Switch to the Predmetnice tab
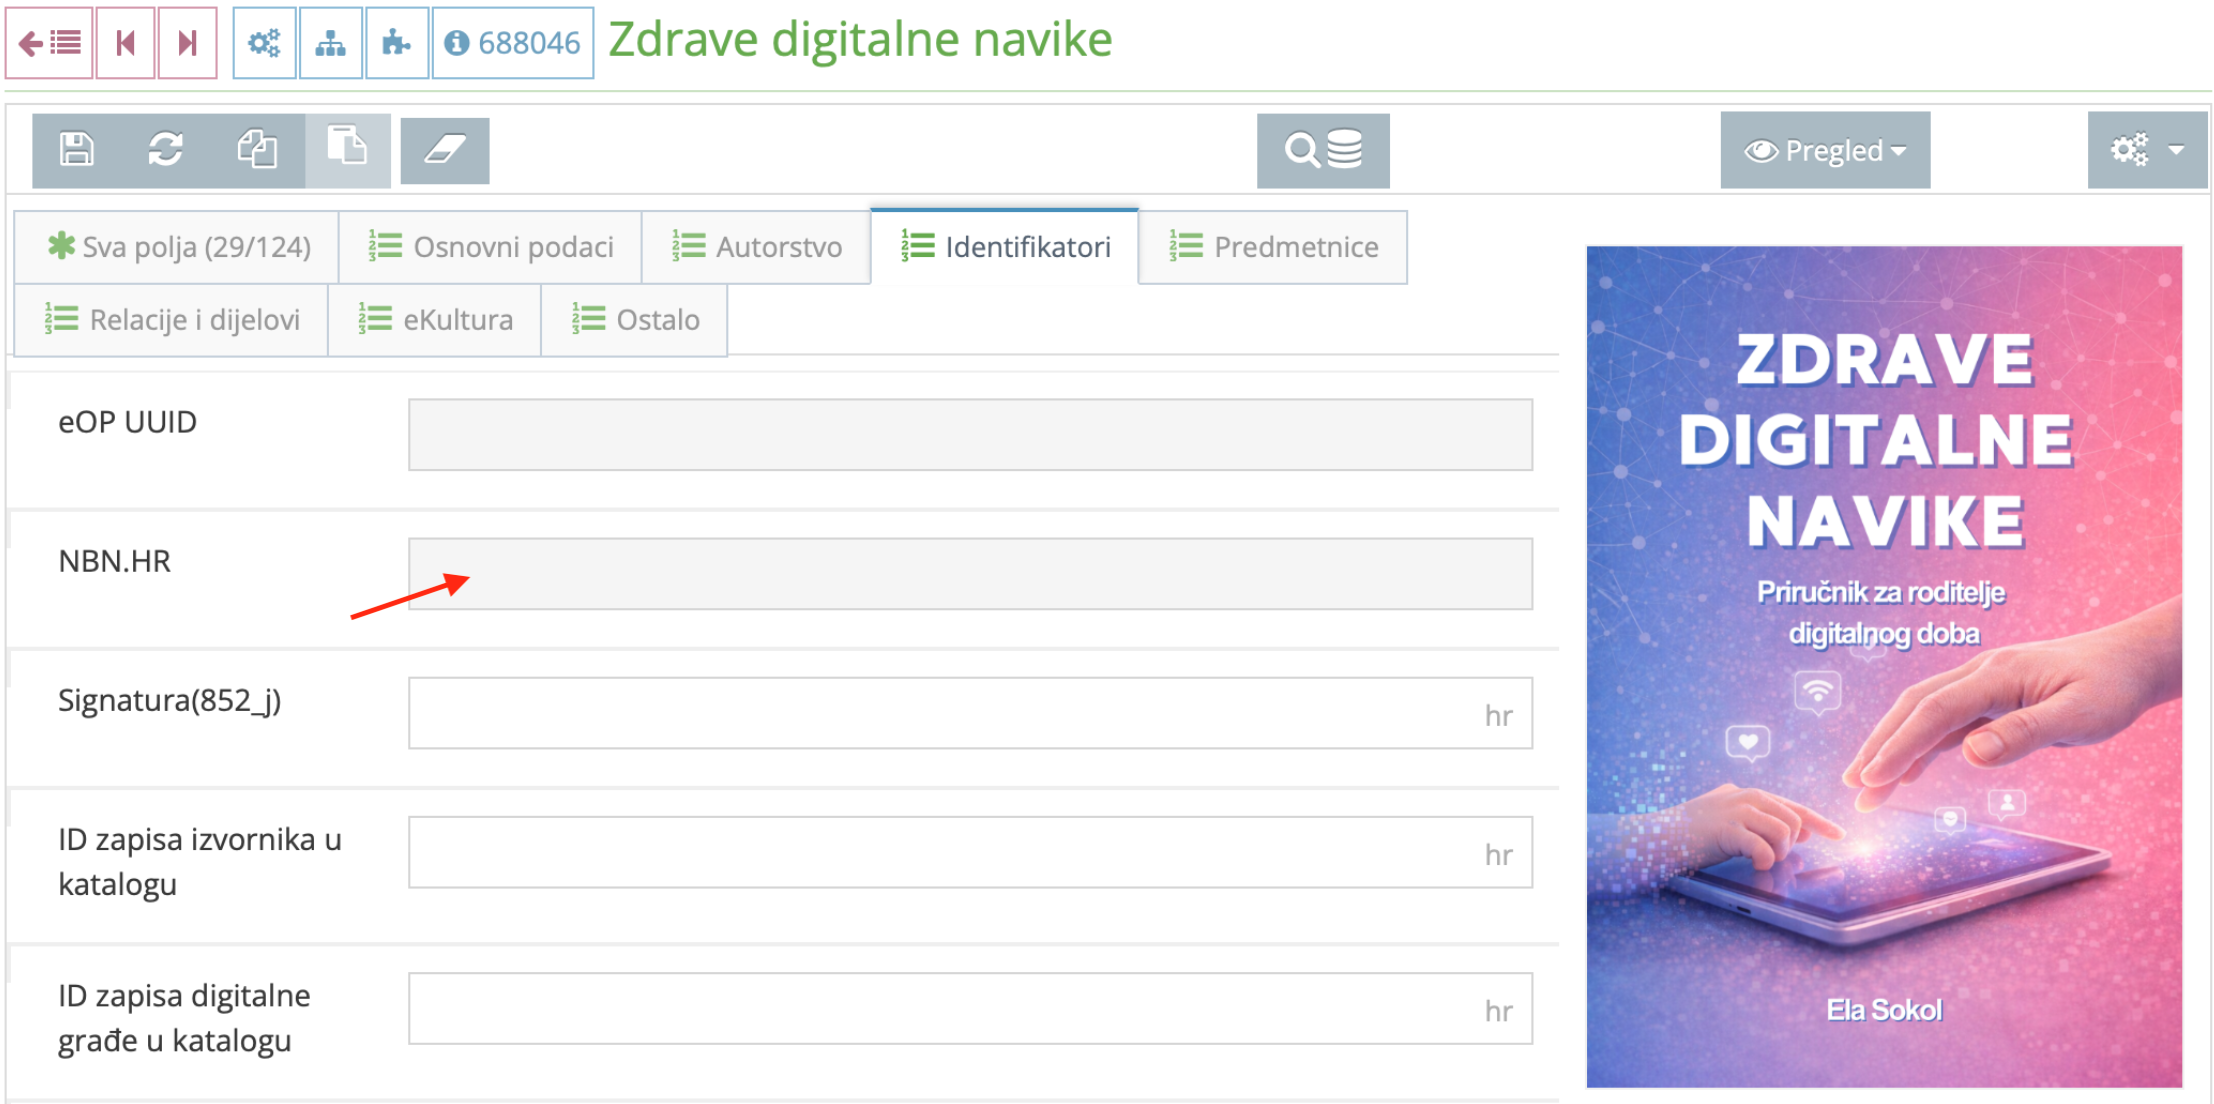The image size is (2214, 1104). pos(1272,246)
